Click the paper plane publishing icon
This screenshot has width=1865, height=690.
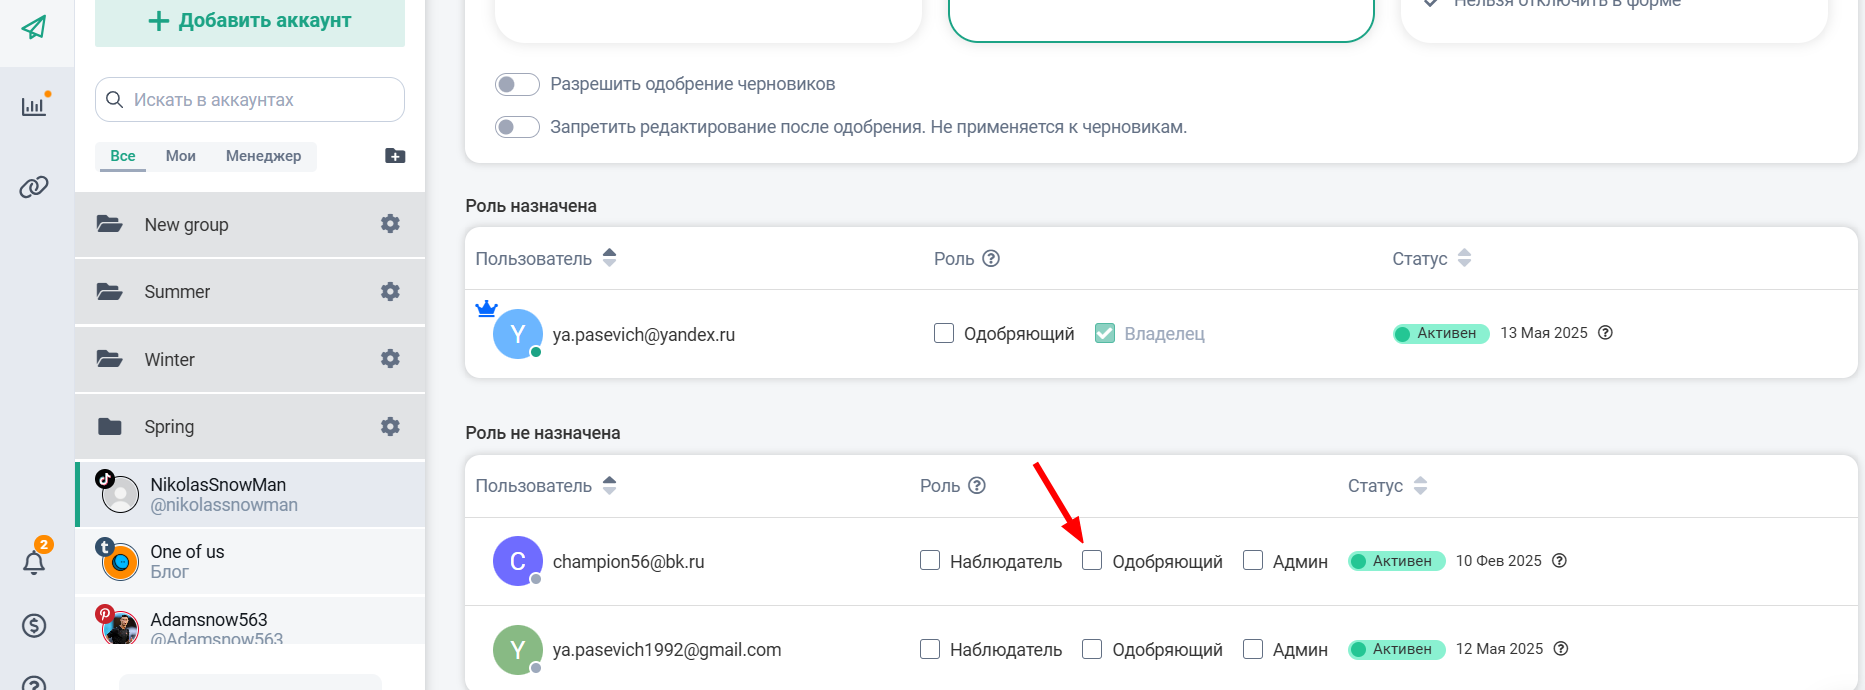coord(34,27)
